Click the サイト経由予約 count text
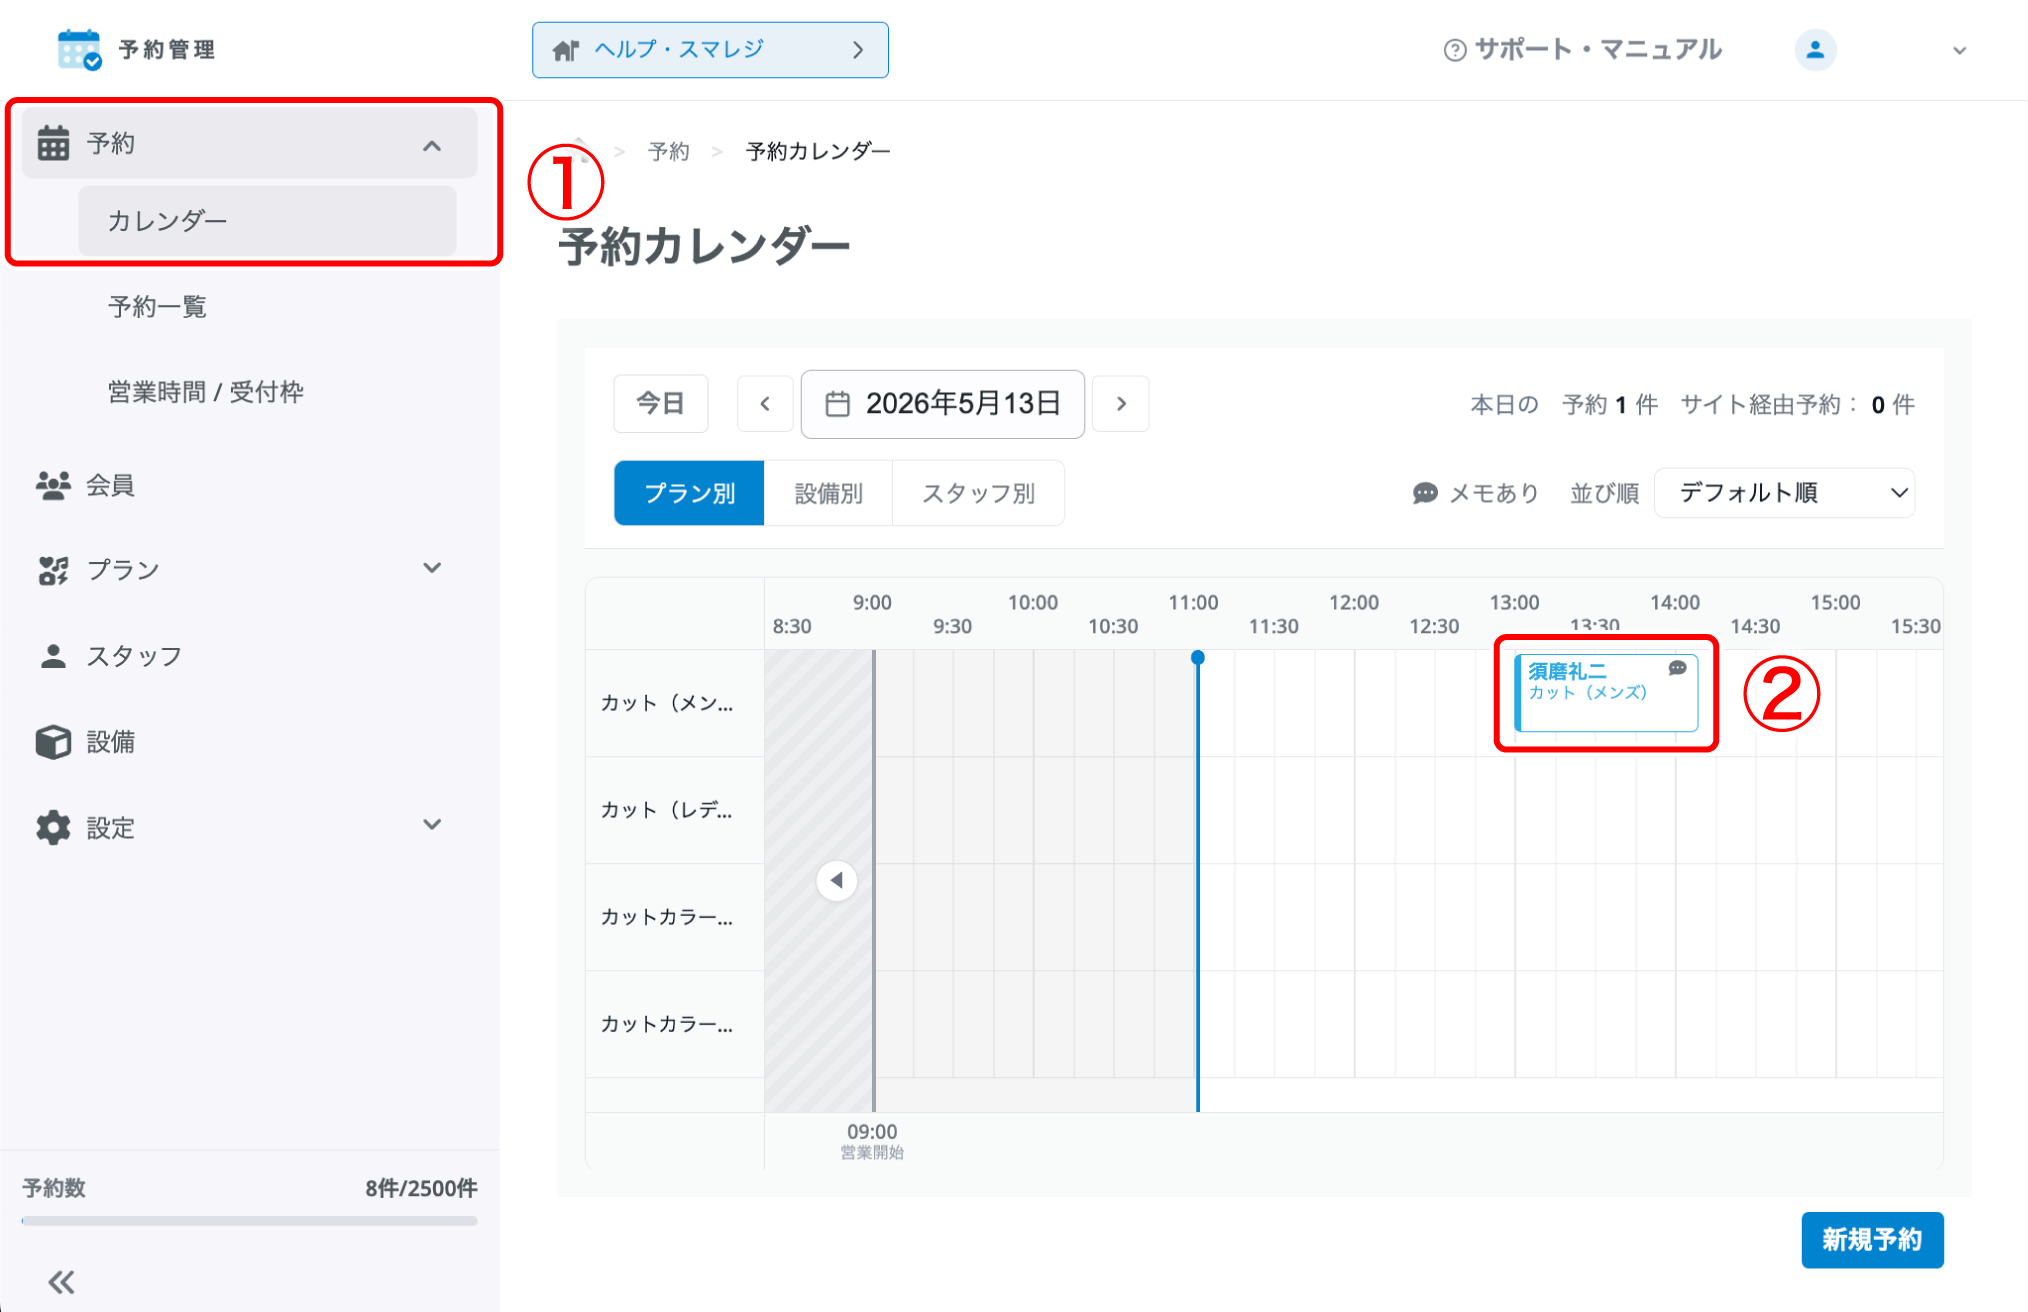 (x=1797, y=404)
